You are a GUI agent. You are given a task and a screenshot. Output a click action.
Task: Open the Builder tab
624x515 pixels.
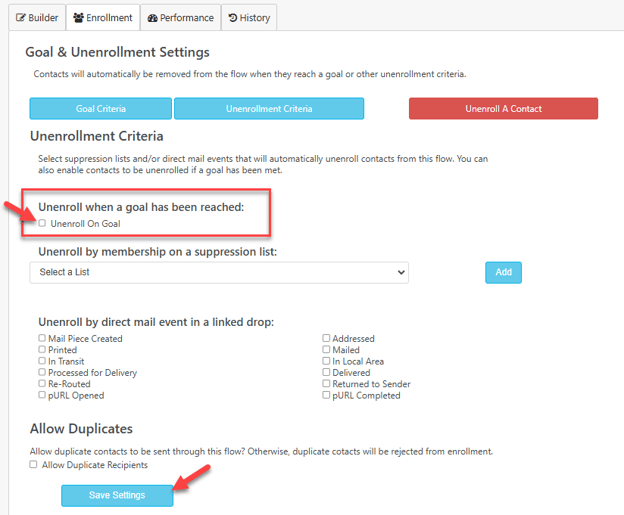click(37, 18)
